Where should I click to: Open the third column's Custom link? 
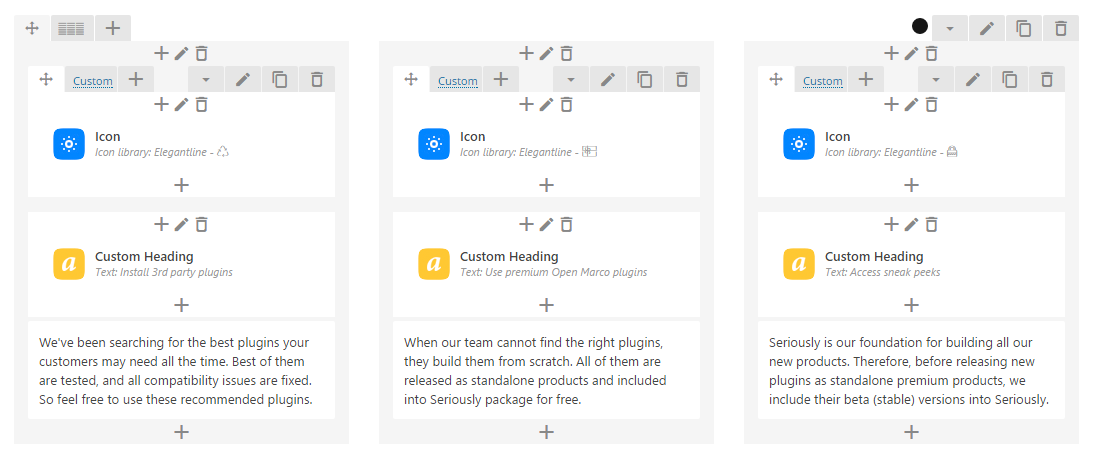(823, 81)
